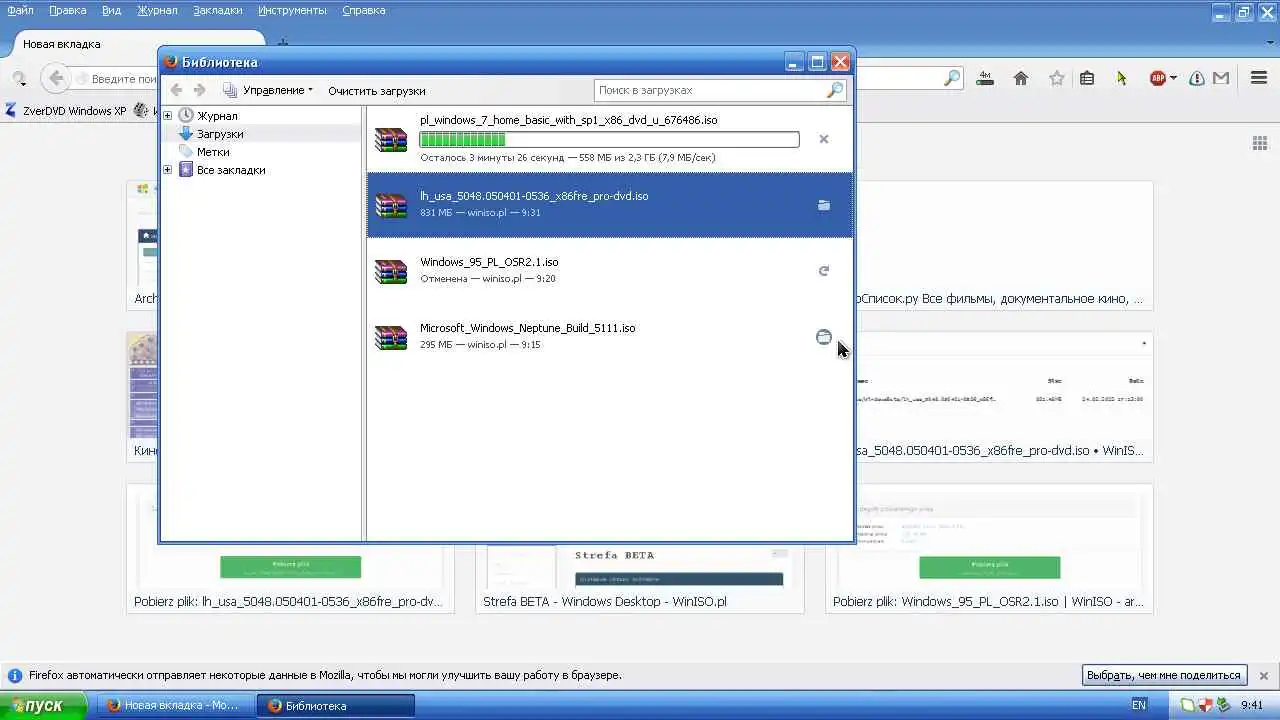Click the Windows_95_PL_OSR2.1 archive icon
The height and width of the screenshot is (720, 1280).
click(x=391, y=271)
